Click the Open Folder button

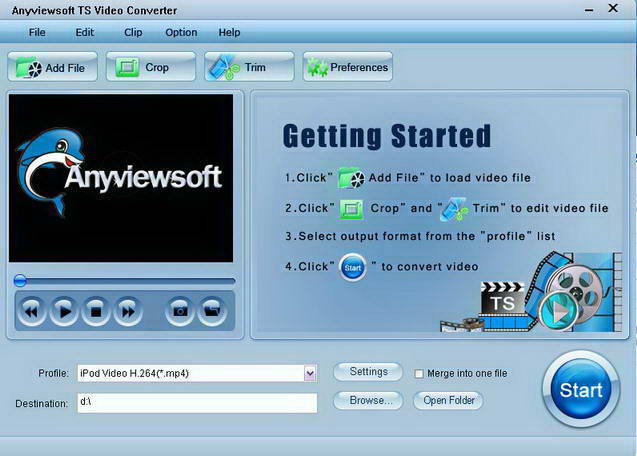point(448,400)
